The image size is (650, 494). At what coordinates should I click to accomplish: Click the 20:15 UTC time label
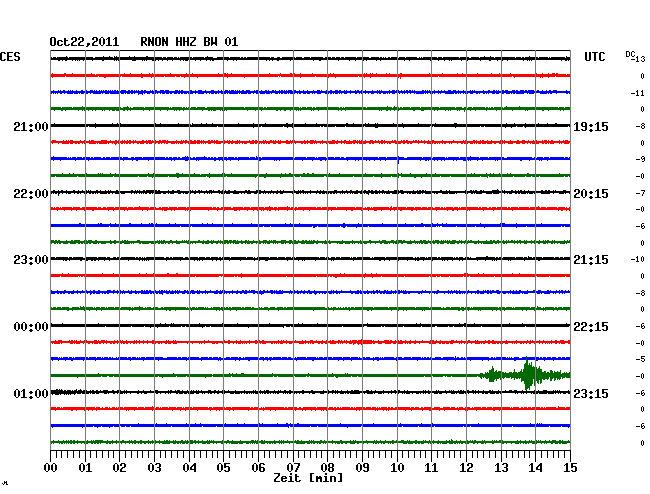[x=591, y=194]
